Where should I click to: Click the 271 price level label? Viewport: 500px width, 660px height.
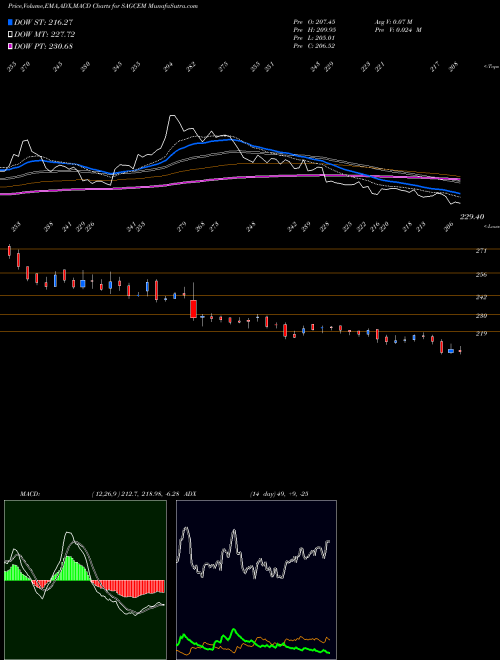[x=481, y=250]
